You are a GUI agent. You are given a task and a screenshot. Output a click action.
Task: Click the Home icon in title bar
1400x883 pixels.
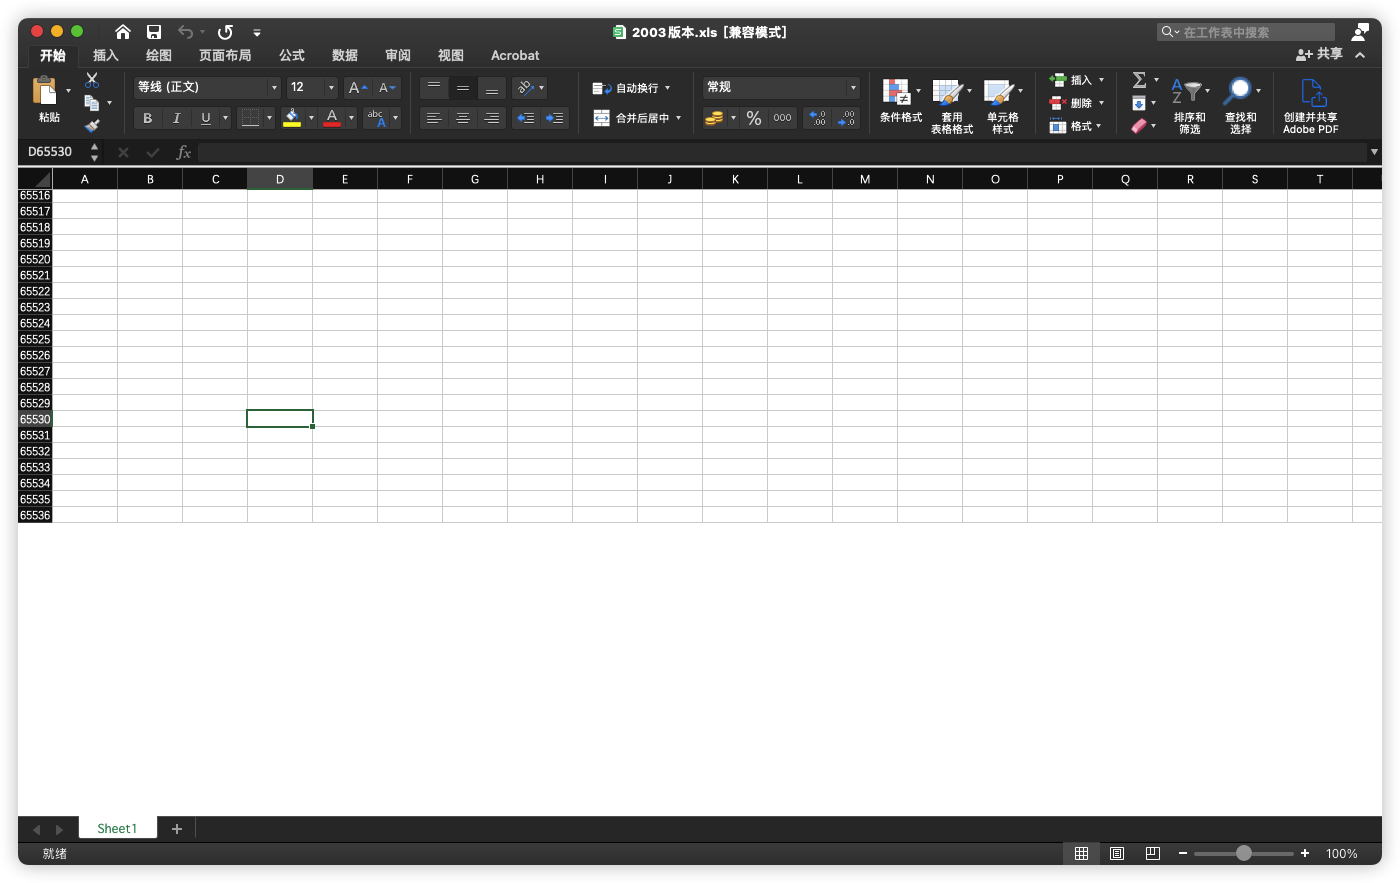[123, 32]
